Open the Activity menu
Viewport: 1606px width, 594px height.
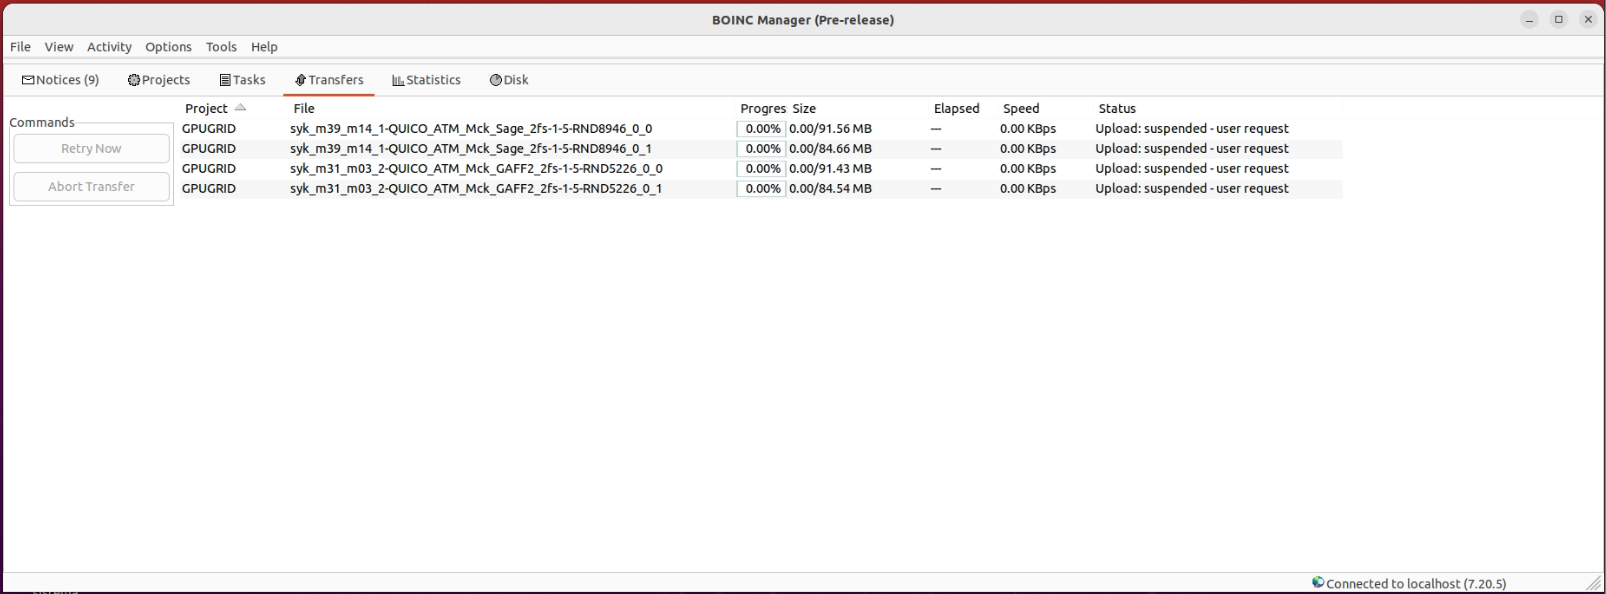(x=109, y=47)
